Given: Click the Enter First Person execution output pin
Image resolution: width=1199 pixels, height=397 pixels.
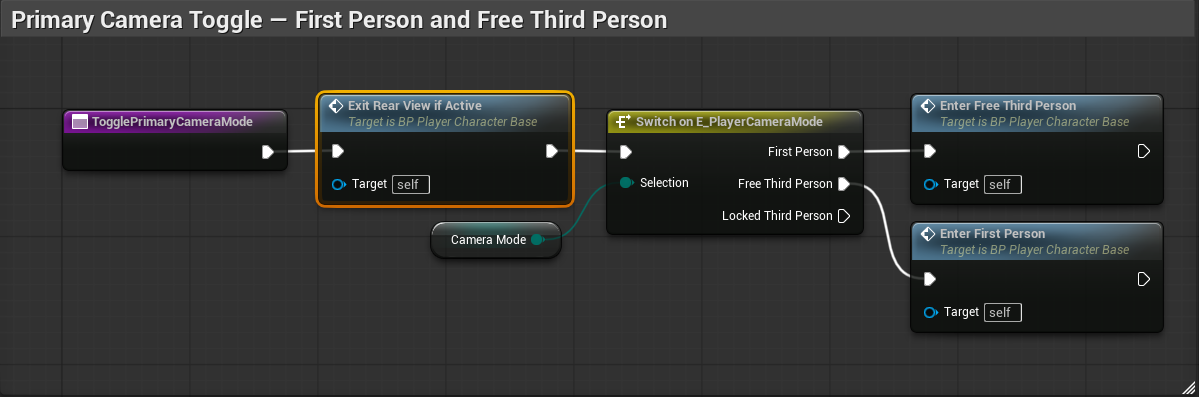Looking at the screenshot, I should (1143, 279).
